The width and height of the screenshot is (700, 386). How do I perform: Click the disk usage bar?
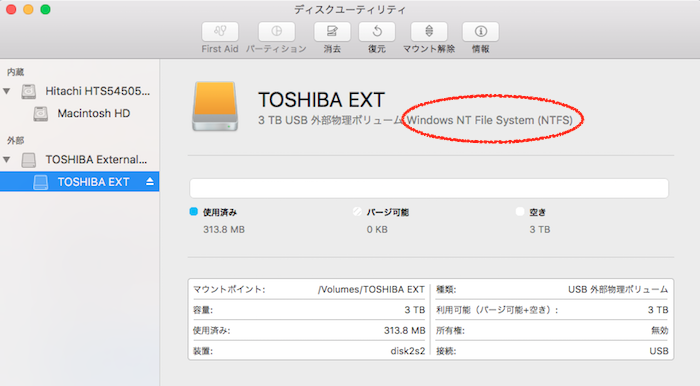429,188
